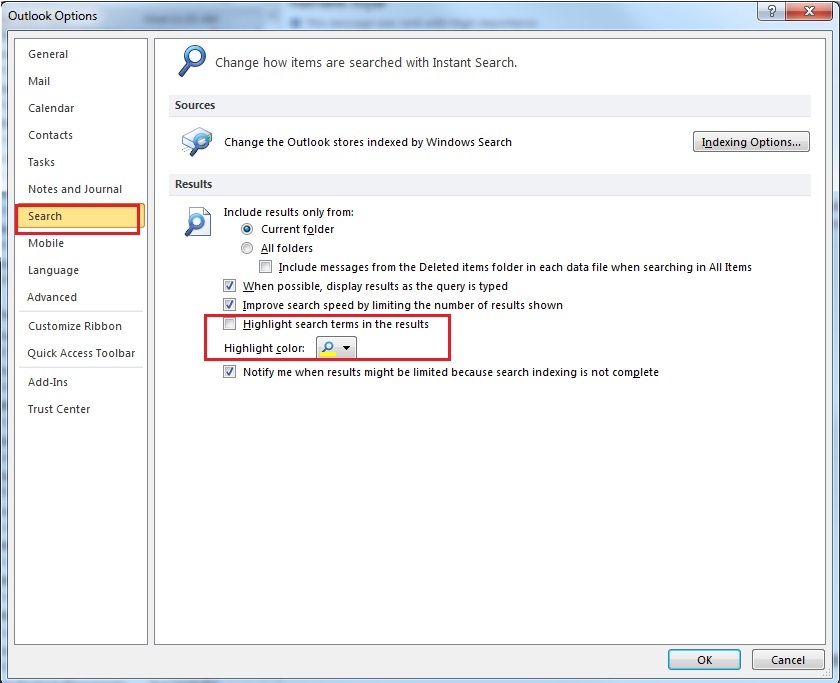
Task: Click 'Include results only from:' label
Action: [x=288, y=212]
